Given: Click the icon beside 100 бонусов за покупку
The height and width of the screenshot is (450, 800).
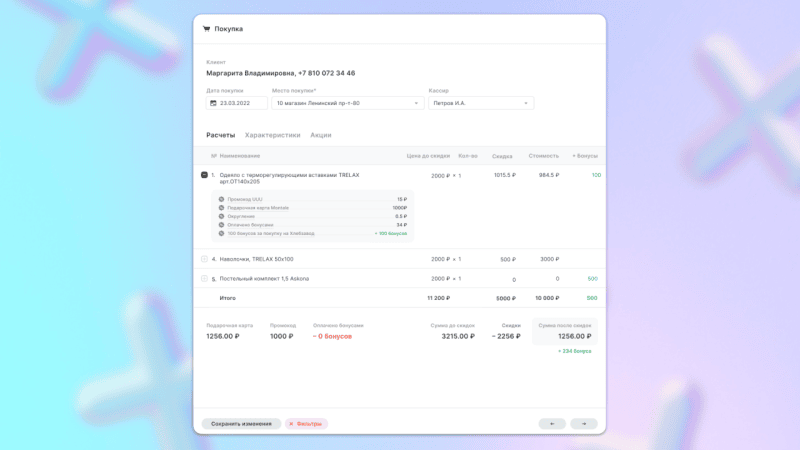Looking at the screenshot, I should 221,233.
